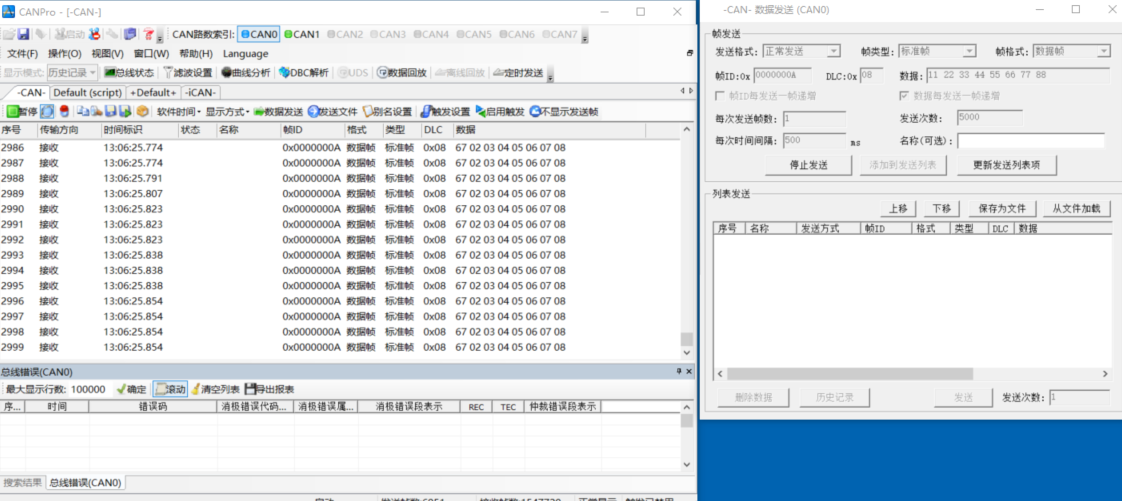
Task: Open 触发设置 trigger settings
Action: (x=446, y=111)
